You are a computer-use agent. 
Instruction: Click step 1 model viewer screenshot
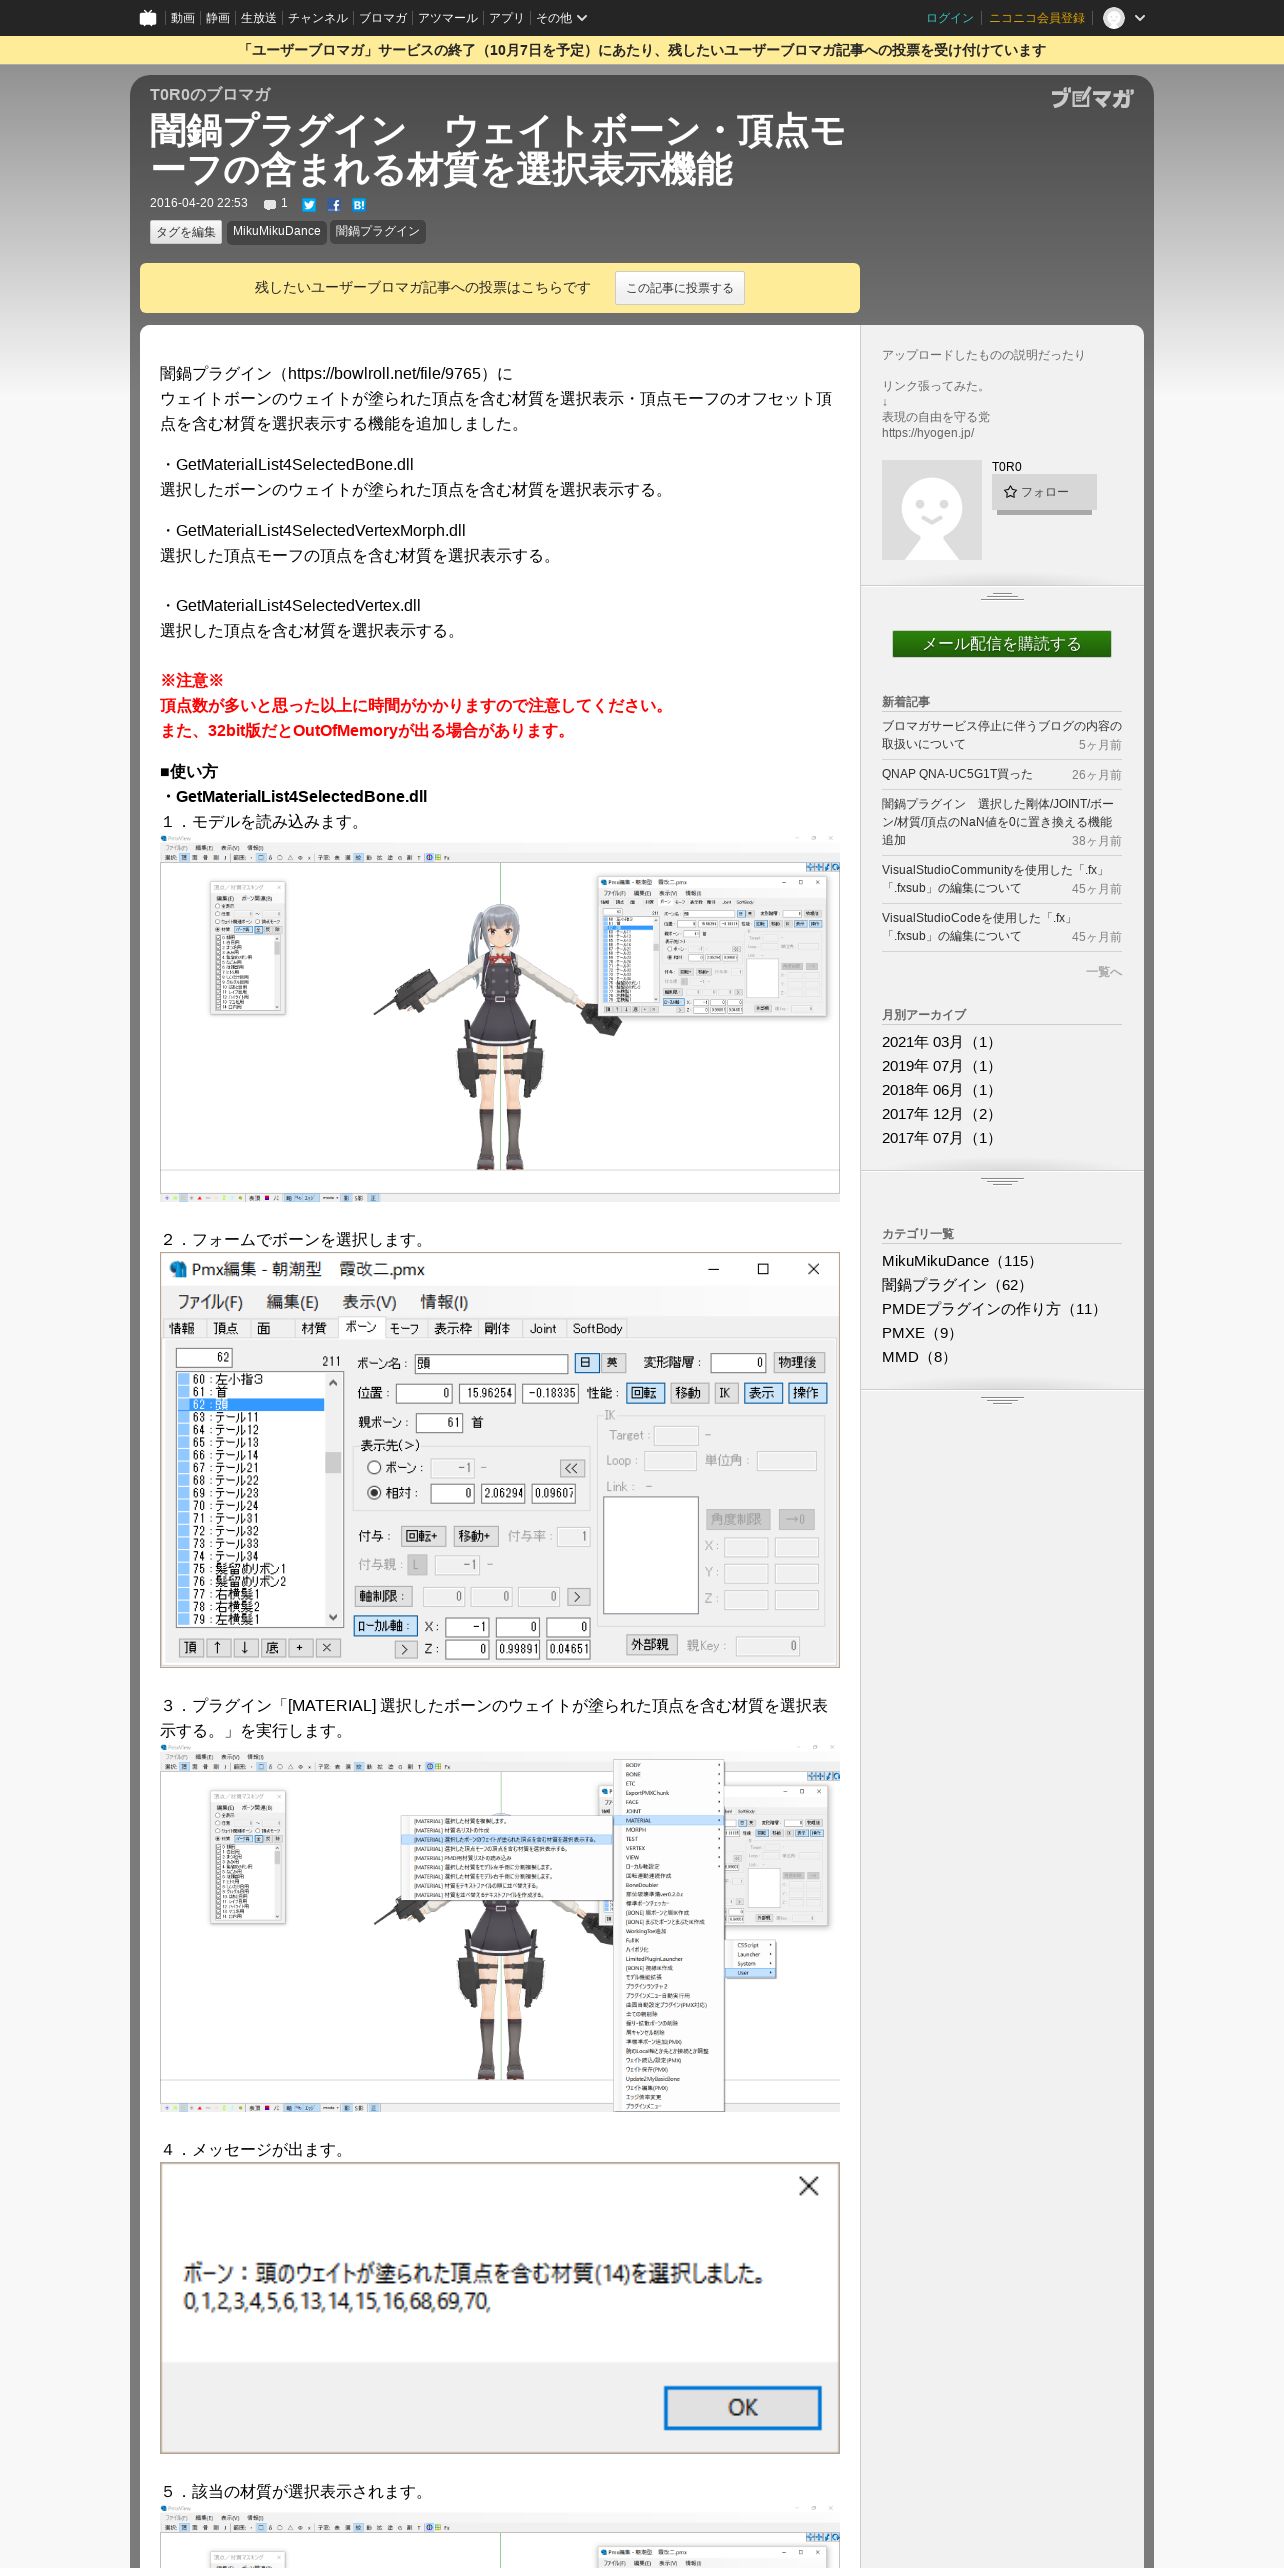[500, 1018]
